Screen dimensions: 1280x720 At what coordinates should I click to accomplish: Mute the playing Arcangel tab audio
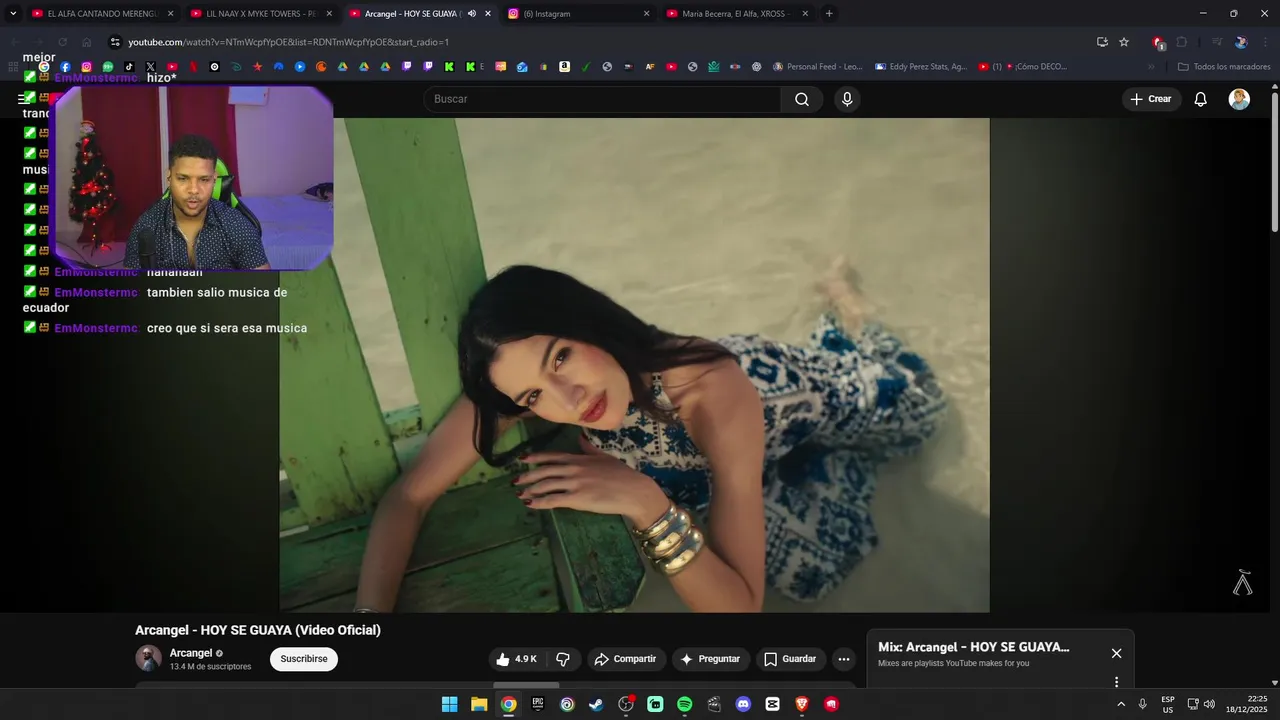pyautogui.click(x=472, y=14)
